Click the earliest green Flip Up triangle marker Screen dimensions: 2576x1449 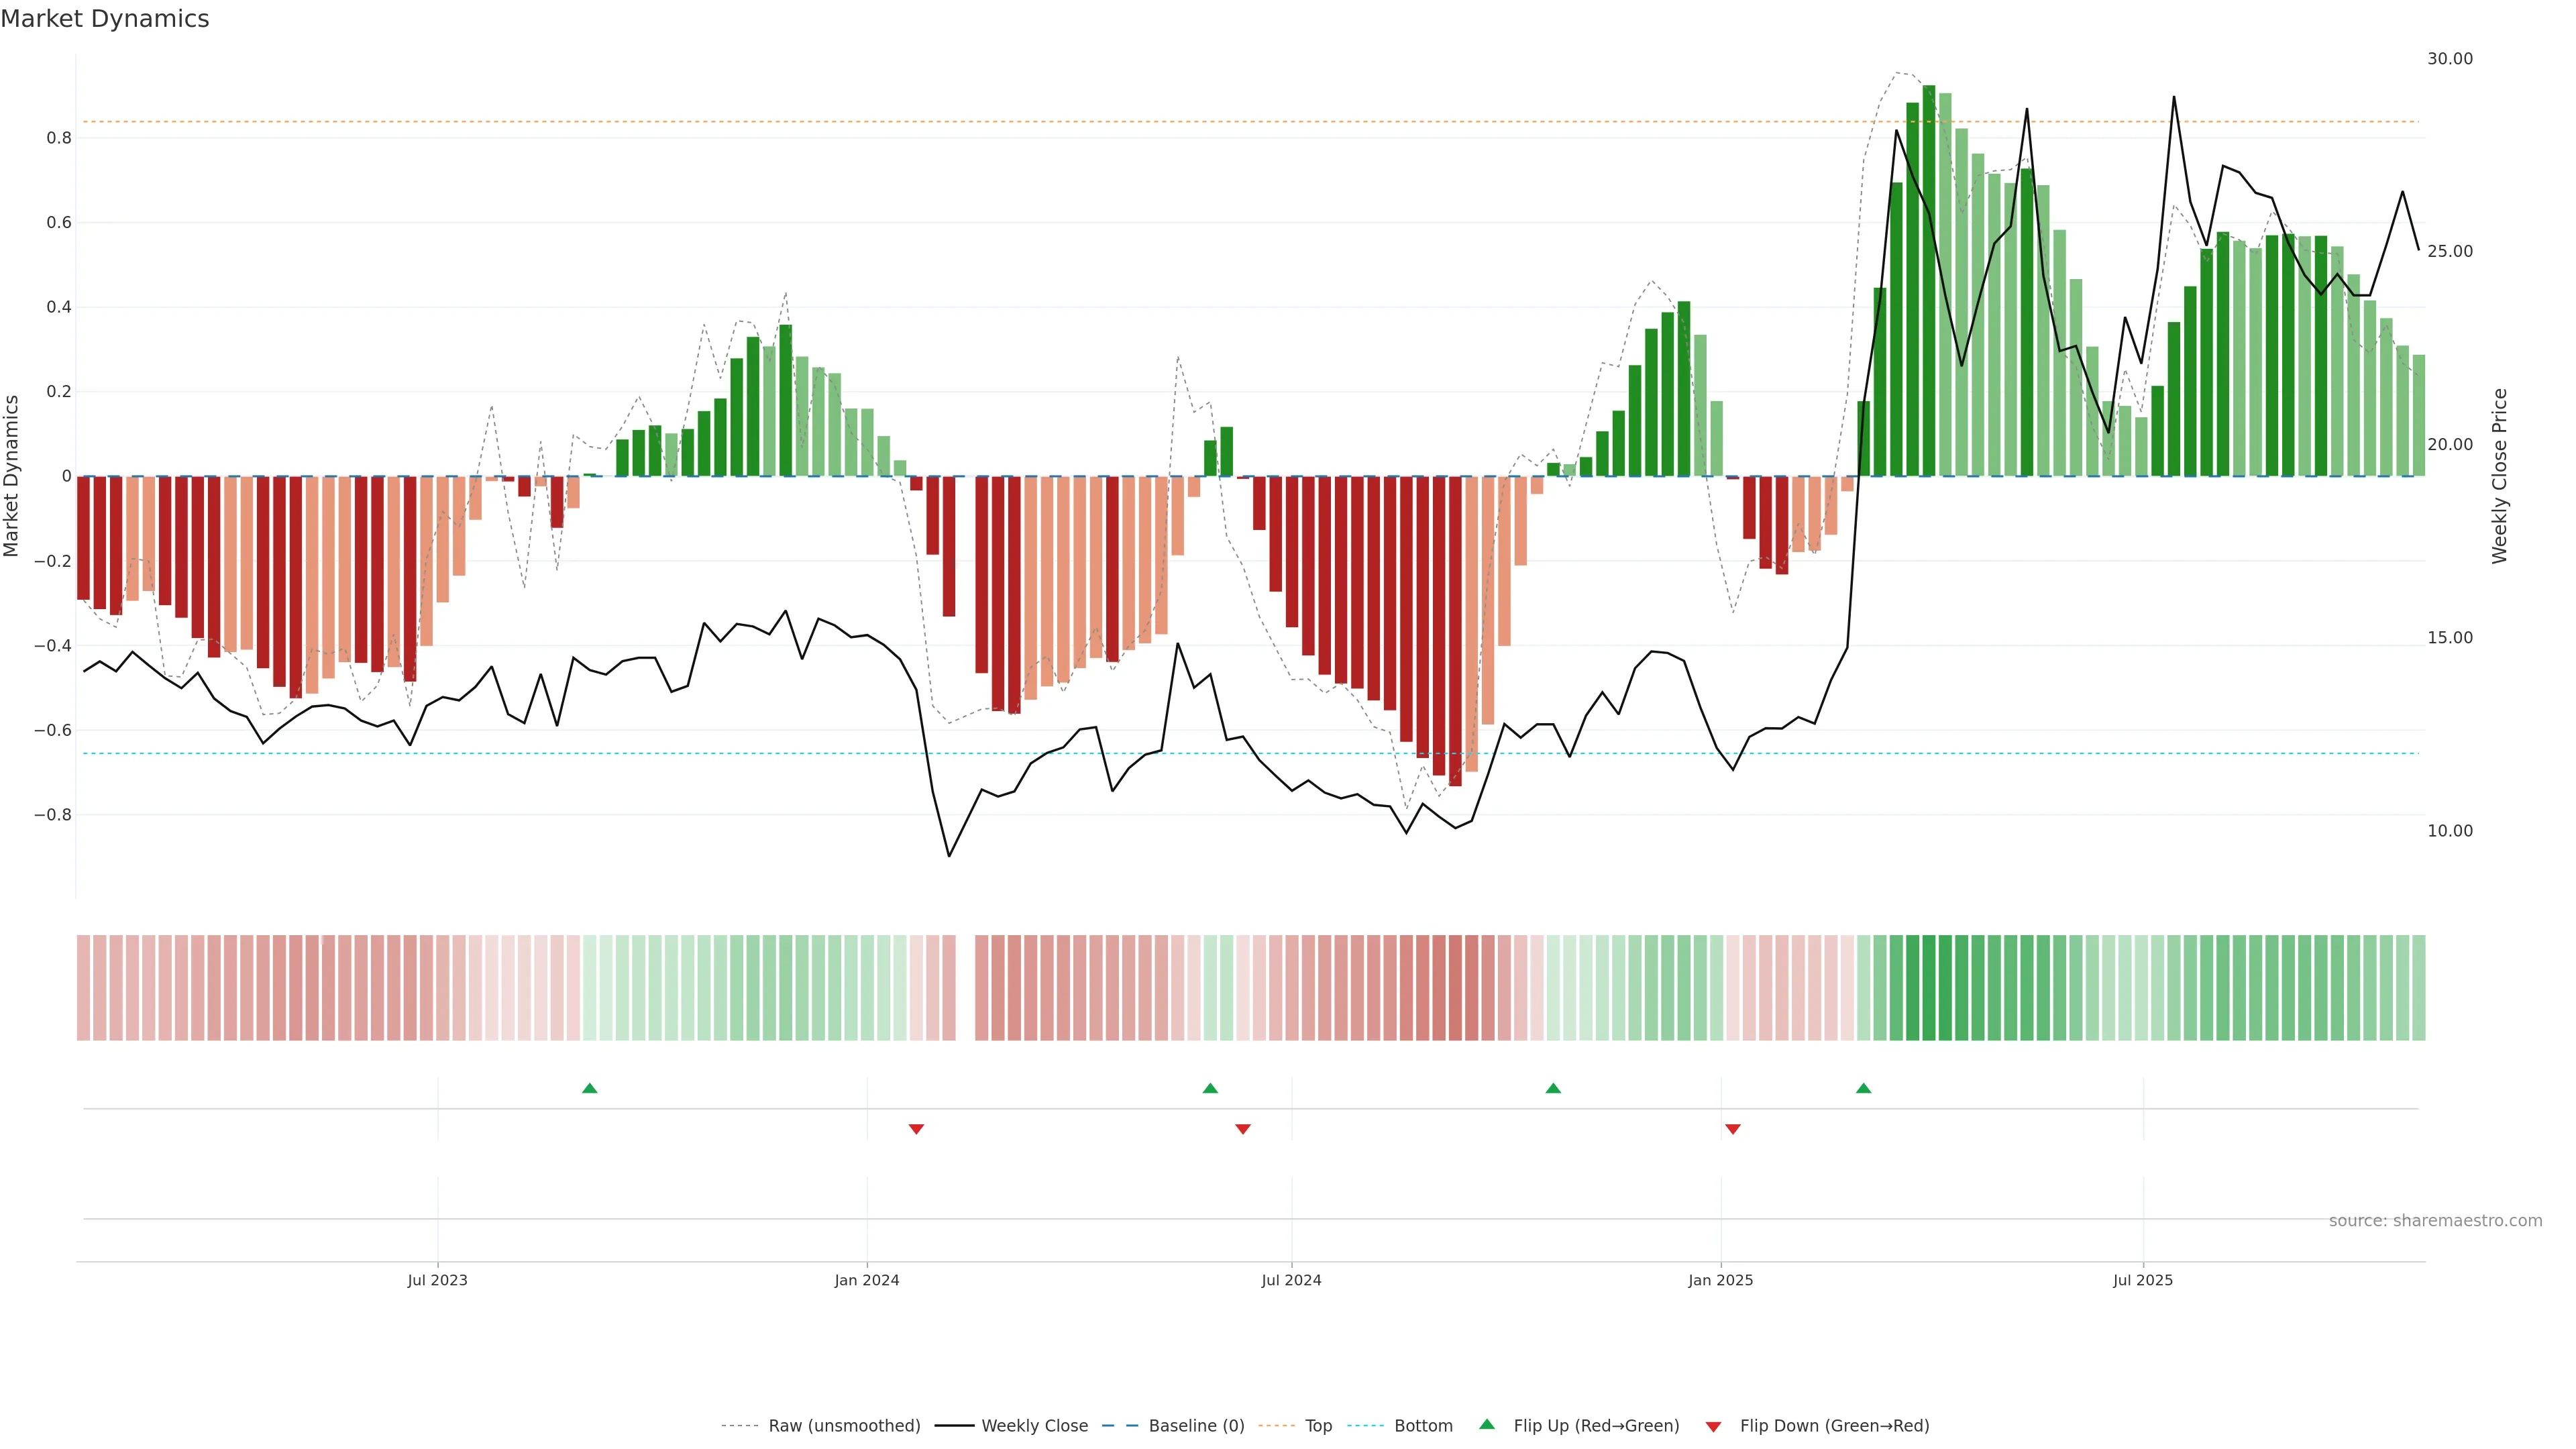pyautogui.click(x=589, y=1088)
